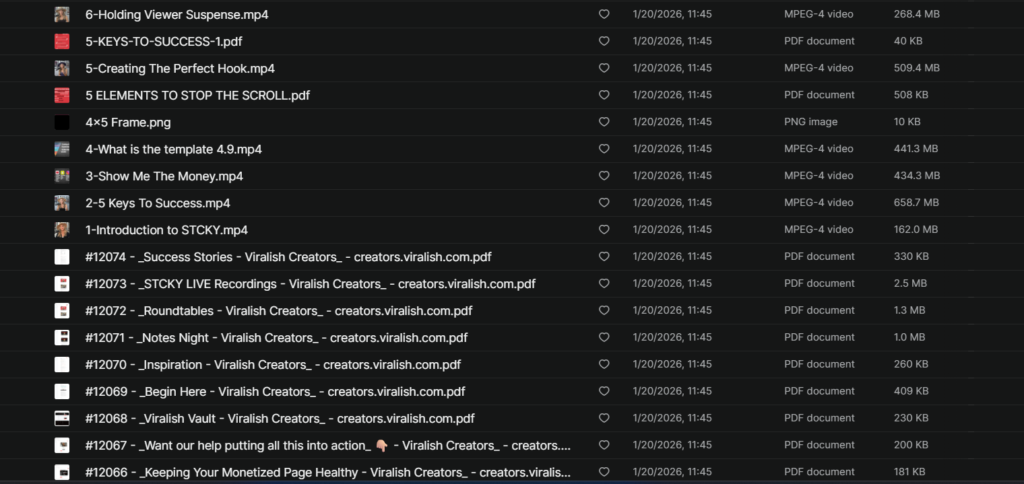Favorite the #12074 Success Stories PDF

click(604, 257)
